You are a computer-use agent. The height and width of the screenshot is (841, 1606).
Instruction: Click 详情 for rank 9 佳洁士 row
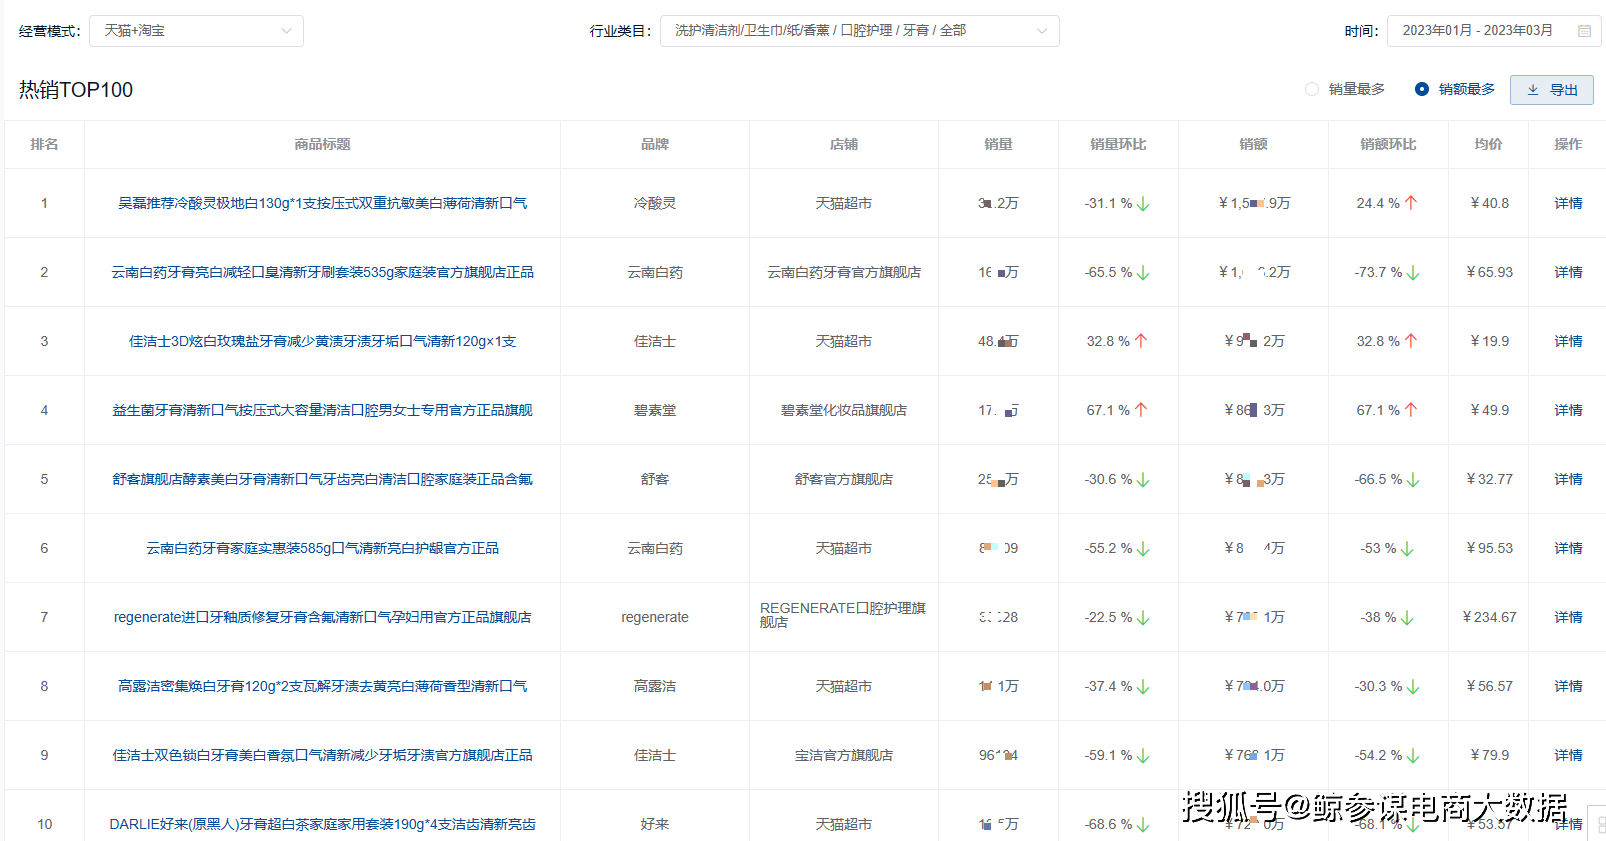coord(1568,755)
